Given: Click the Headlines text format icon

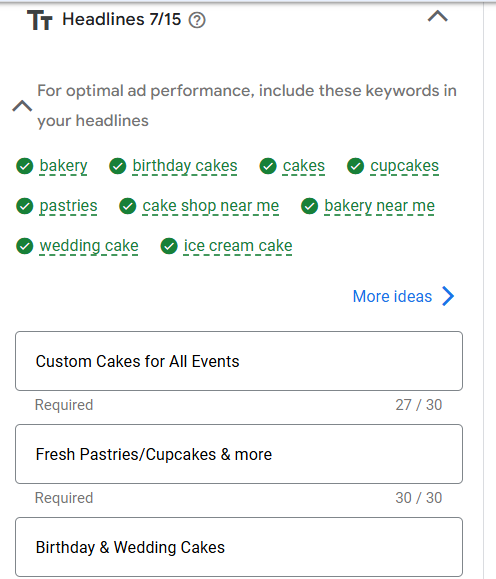Looking at the screenshot, I should (x=40, y=20).
